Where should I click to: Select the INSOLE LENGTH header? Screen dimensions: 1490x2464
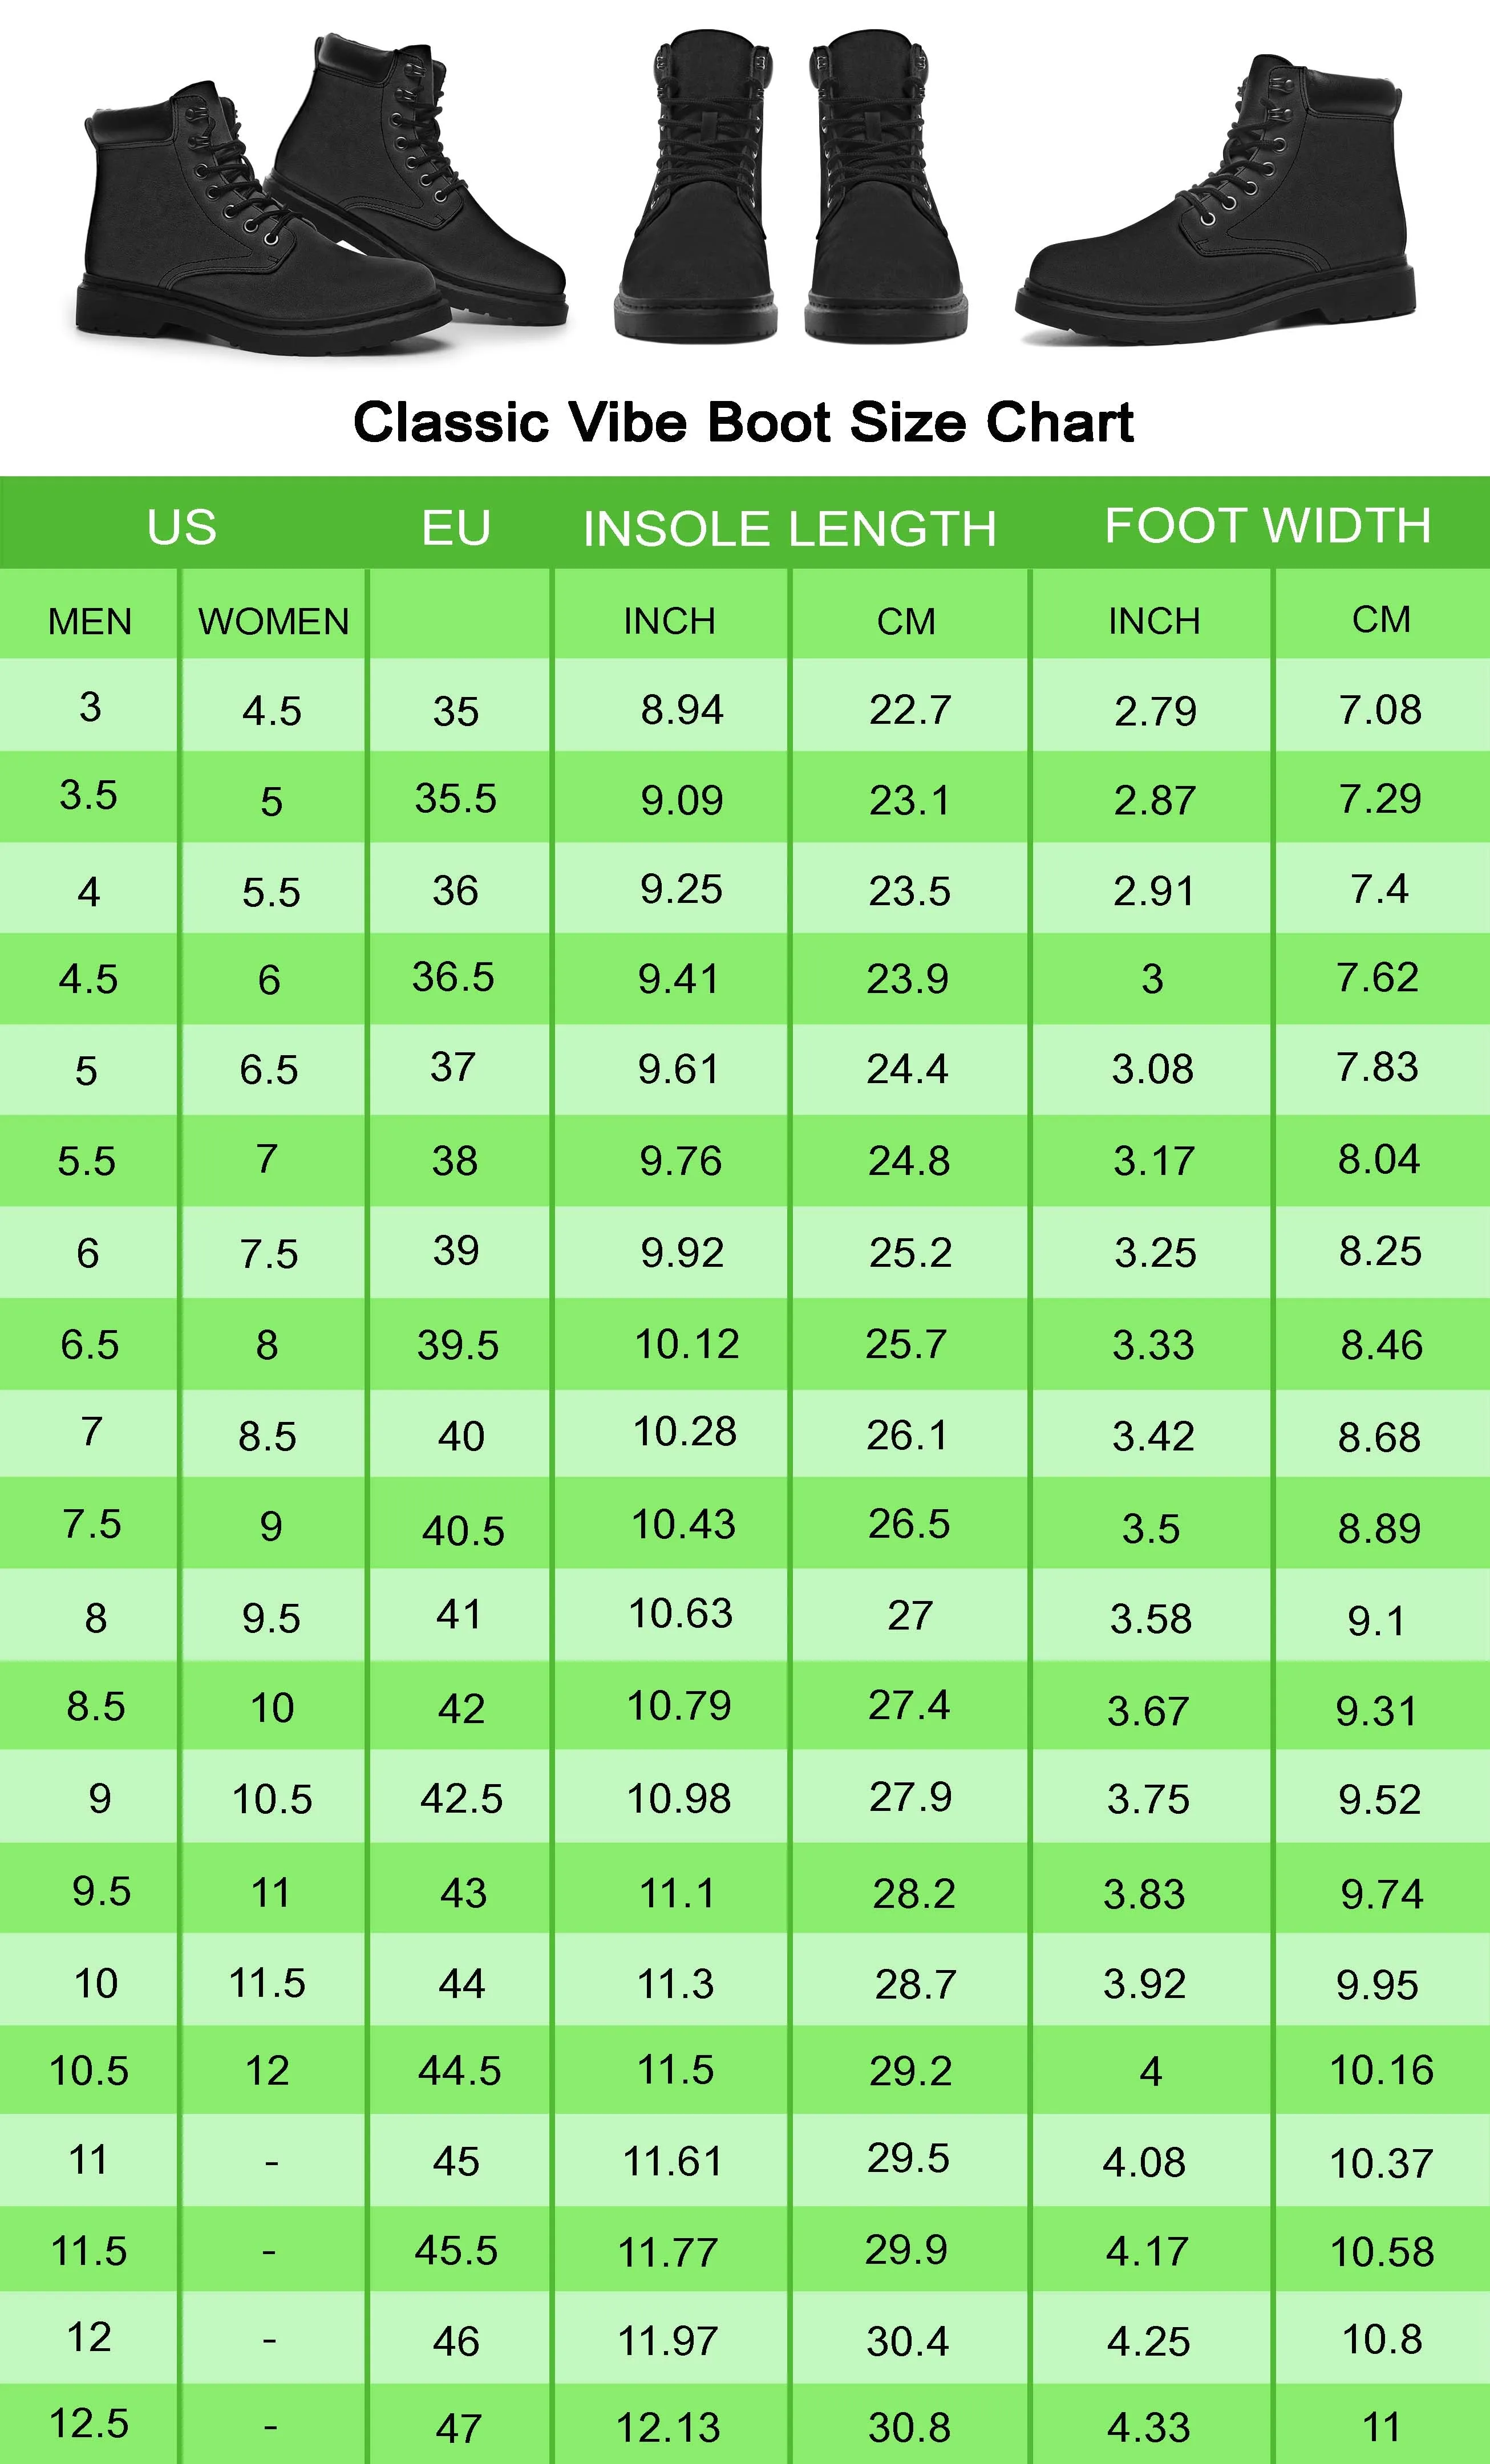point(789,528)
